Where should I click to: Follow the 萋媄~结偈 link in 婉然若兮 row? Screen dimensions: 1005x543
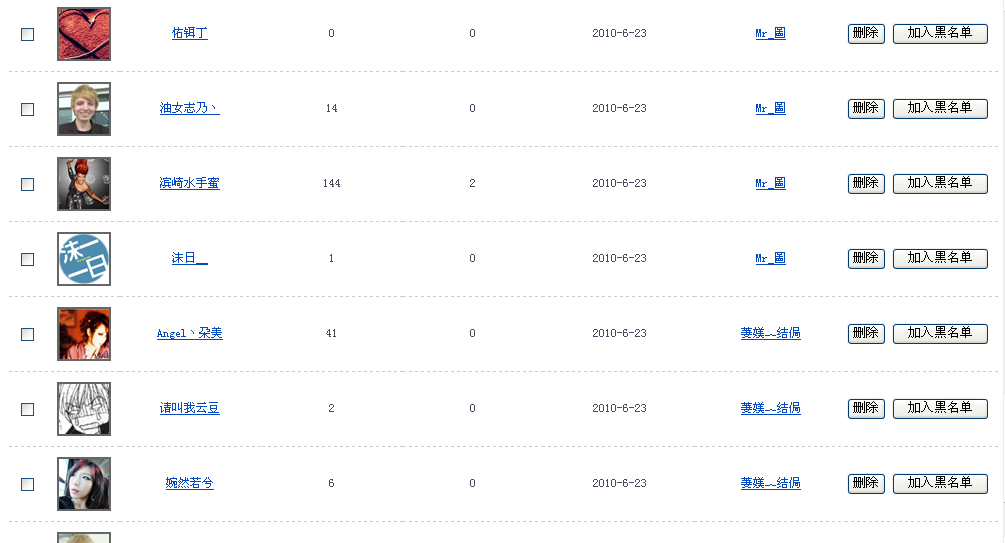(770, 483)
